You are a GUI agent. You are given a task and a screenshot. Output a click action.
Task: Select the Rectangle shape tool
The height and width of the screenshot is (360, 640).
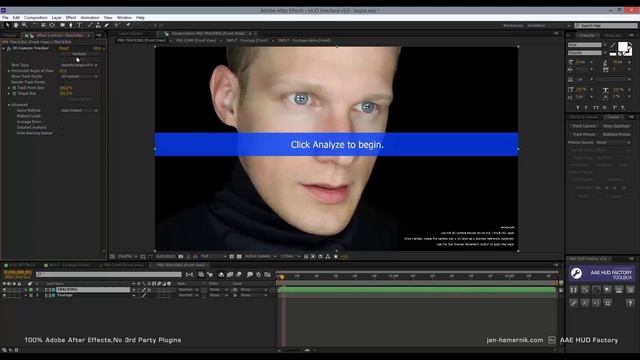62,25
